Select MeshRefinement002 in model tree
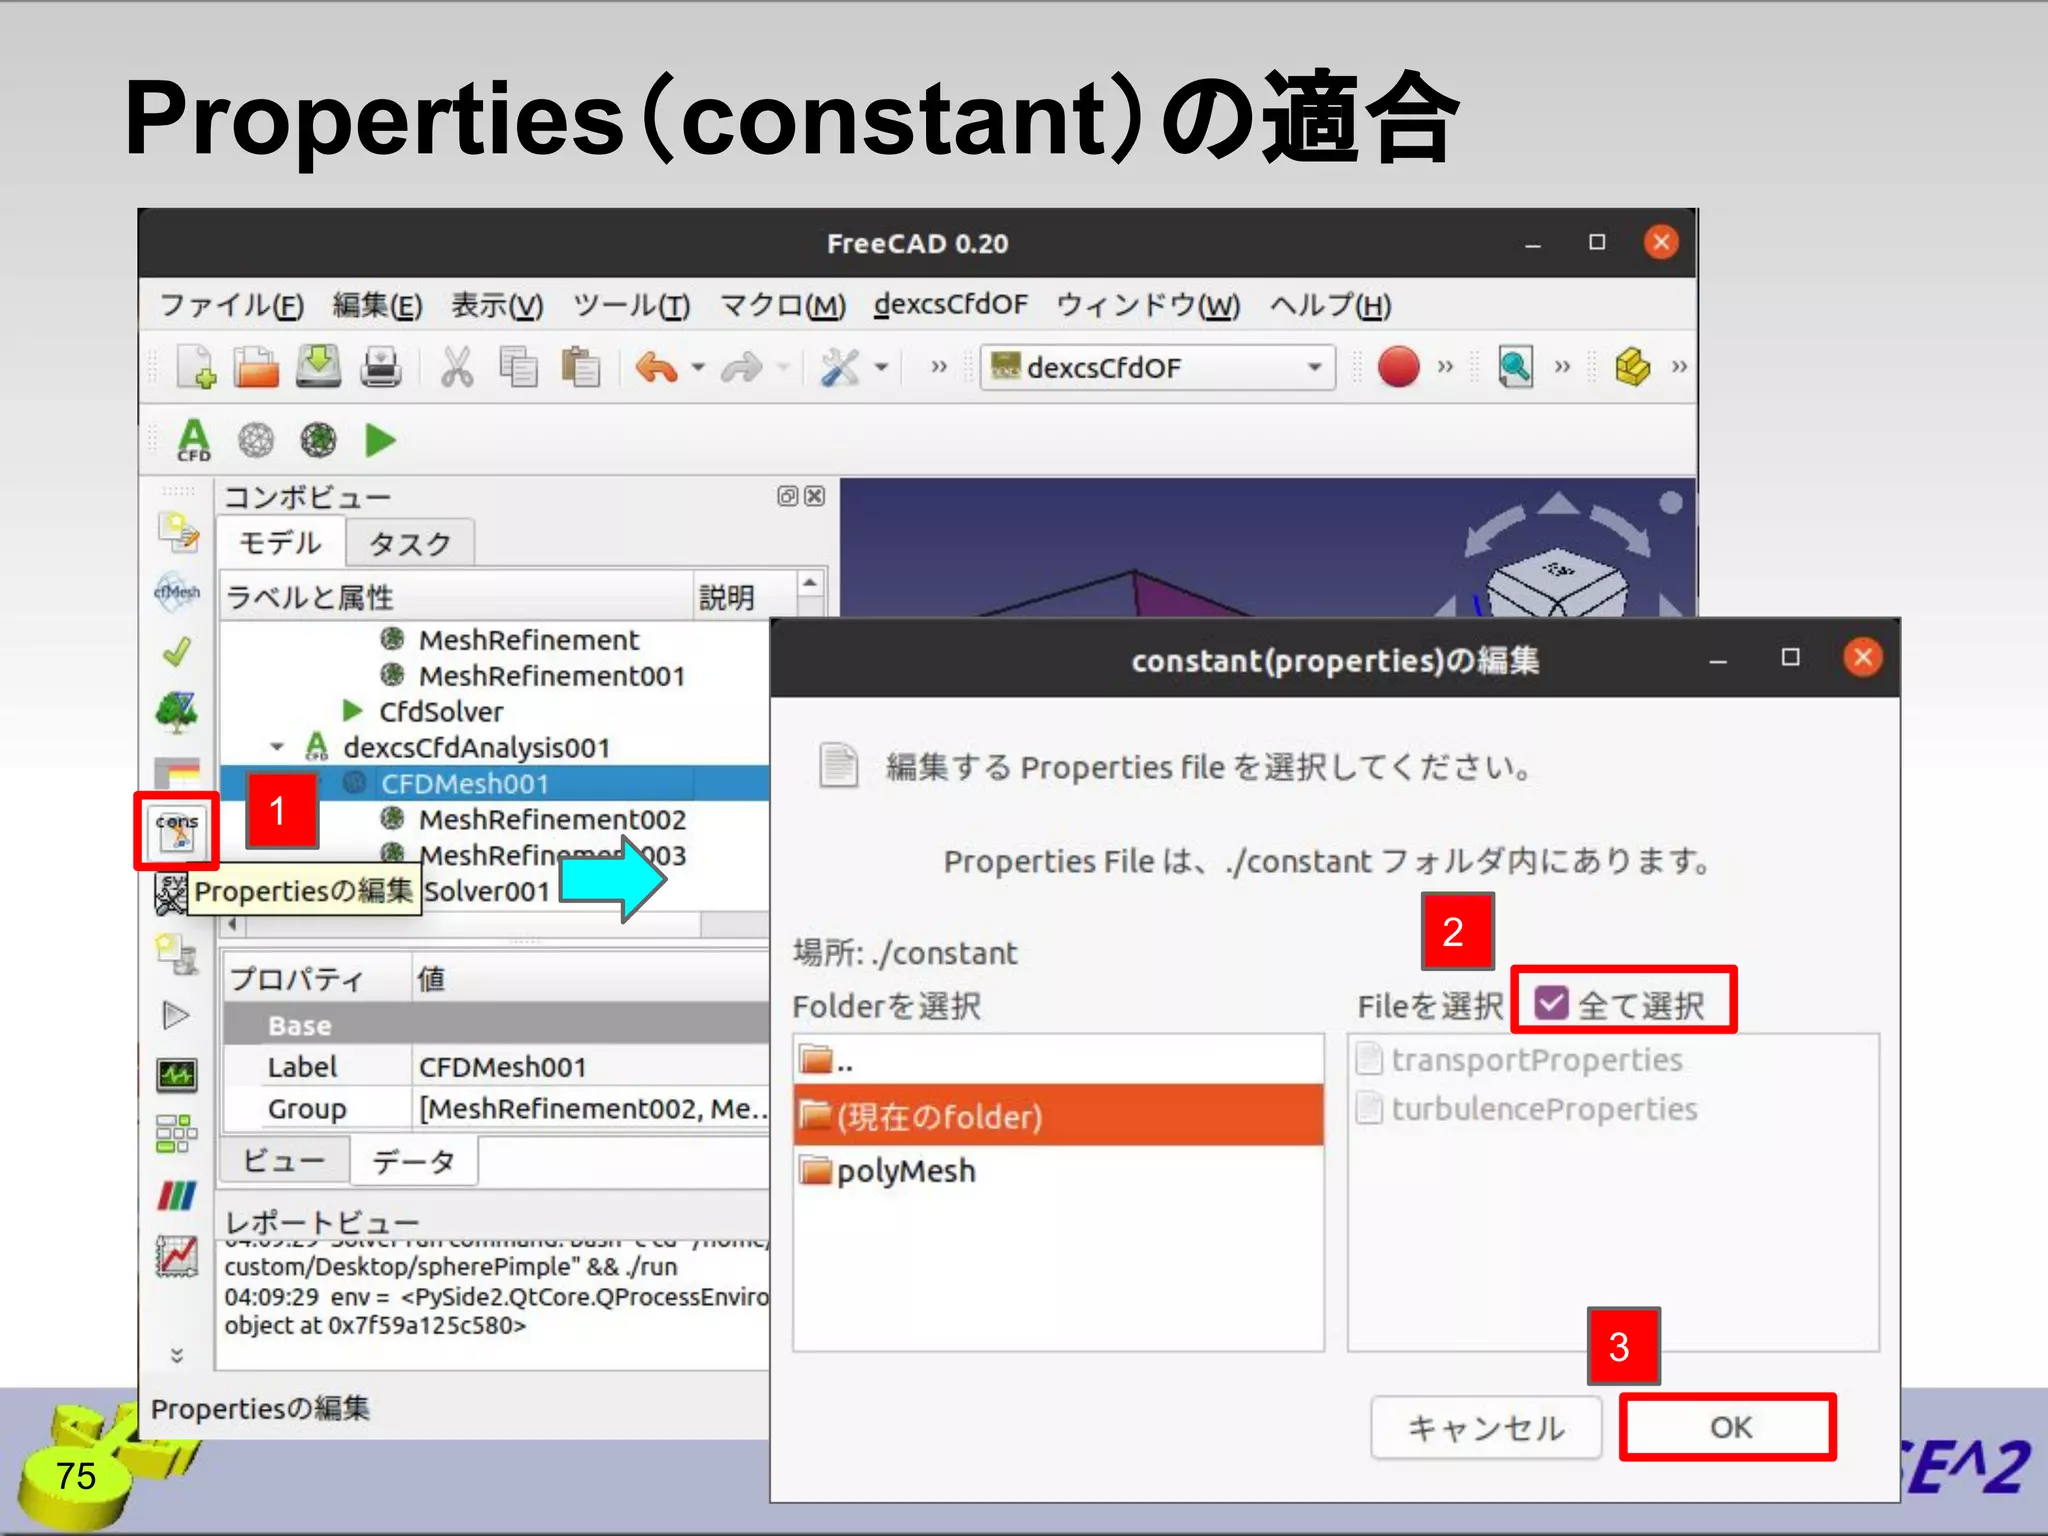Viewport: 2048px width, 1536px height. click(552, 819)
